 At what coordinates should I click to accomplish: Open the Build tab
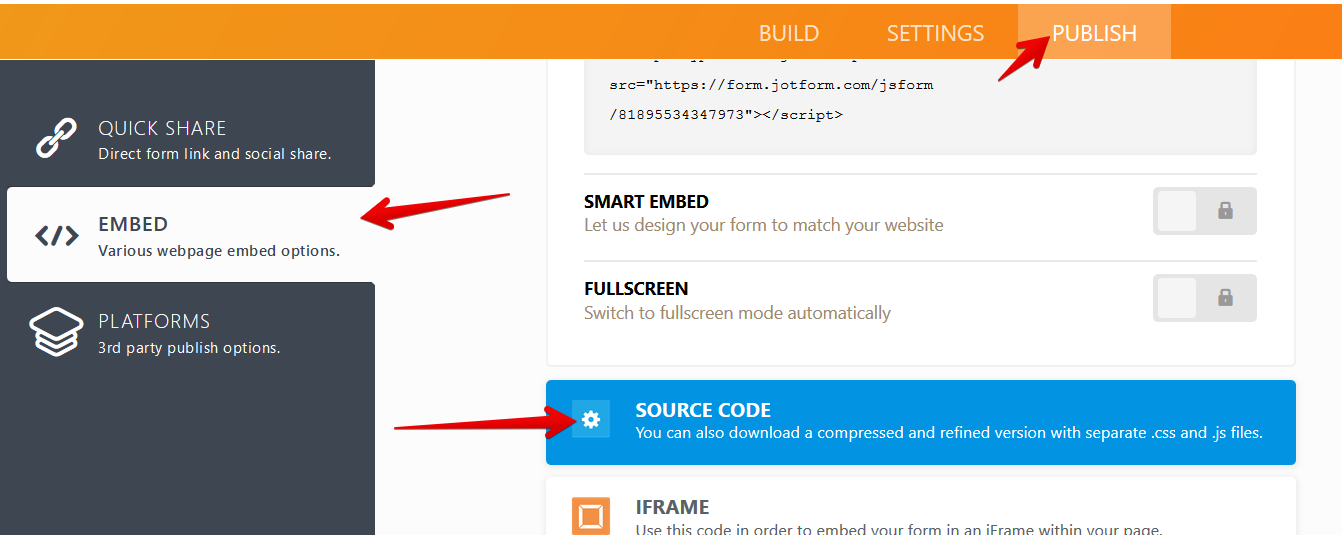pos(789,33)
